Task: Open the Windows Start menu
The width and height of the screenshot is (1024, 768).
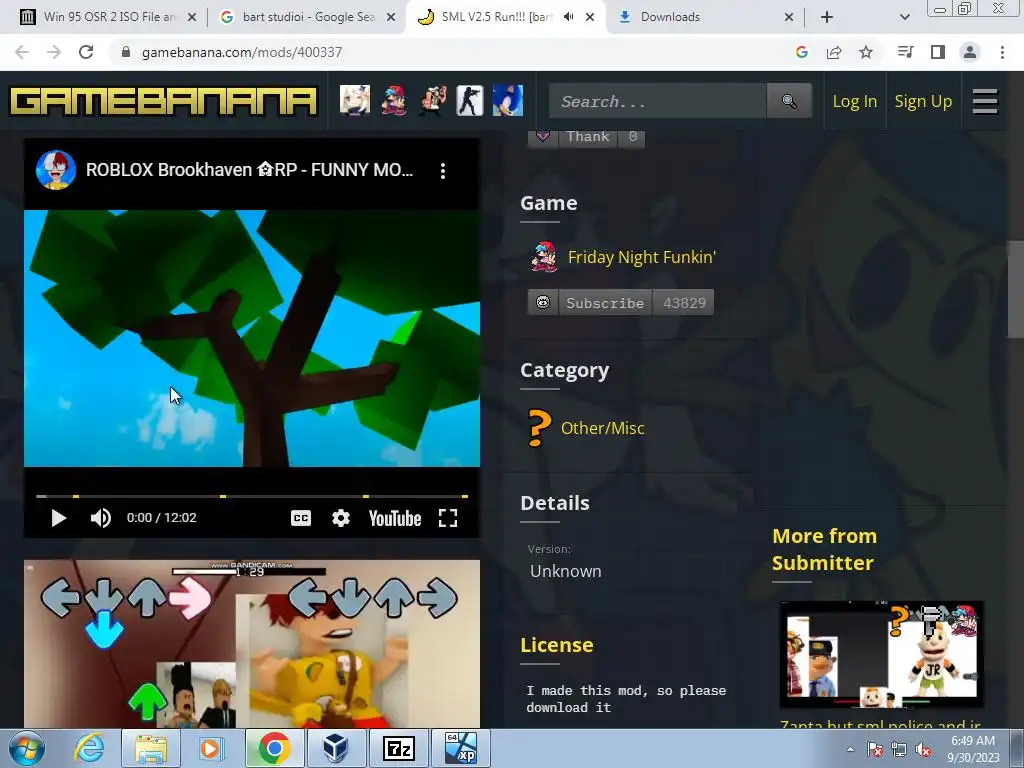Action: coord(27,748)
